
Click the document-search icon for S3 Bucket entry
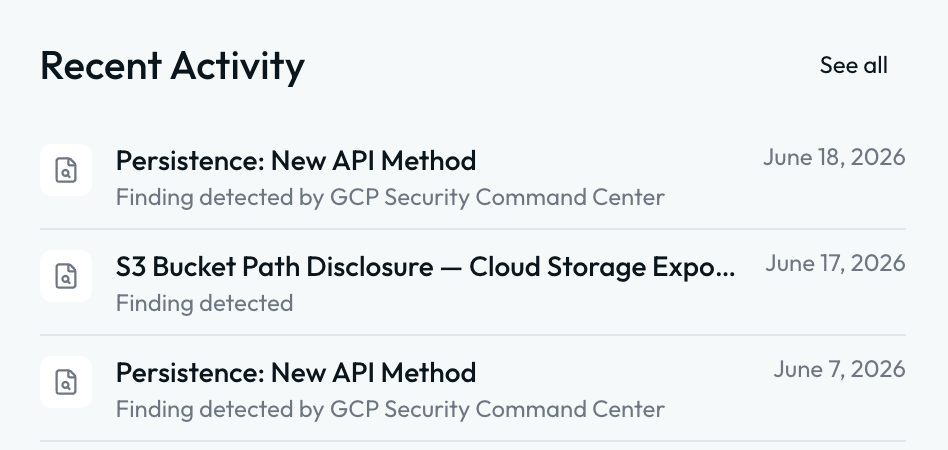tap(66, 276)
